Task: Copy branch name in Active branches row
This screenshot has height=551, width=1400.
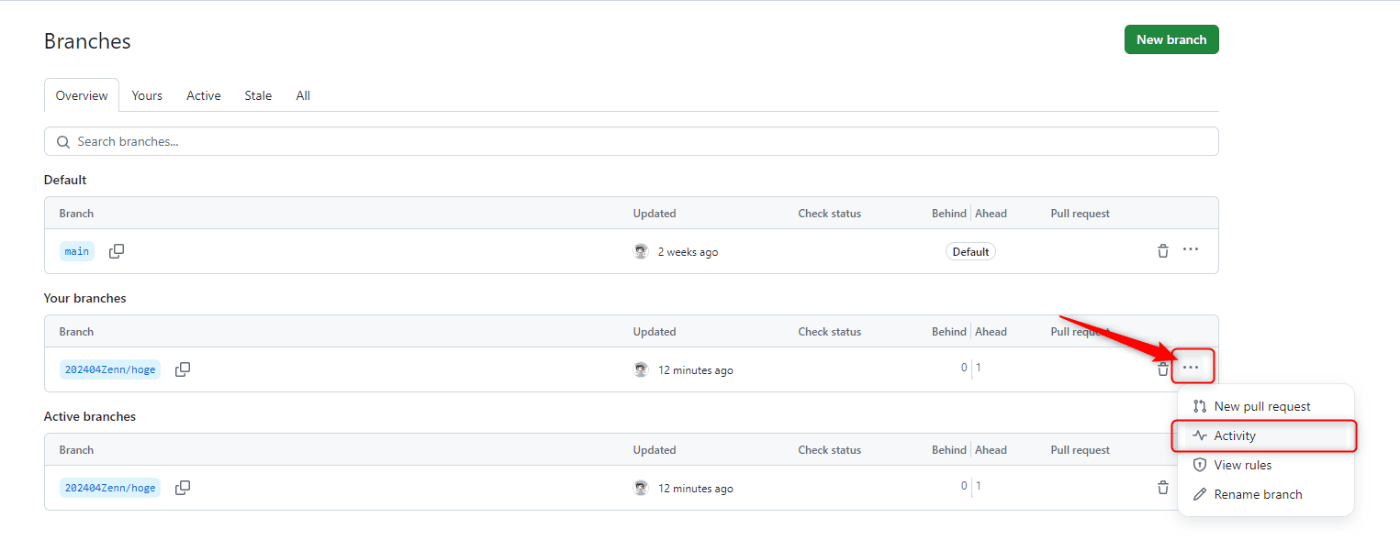Action: [x=182, y=487]
